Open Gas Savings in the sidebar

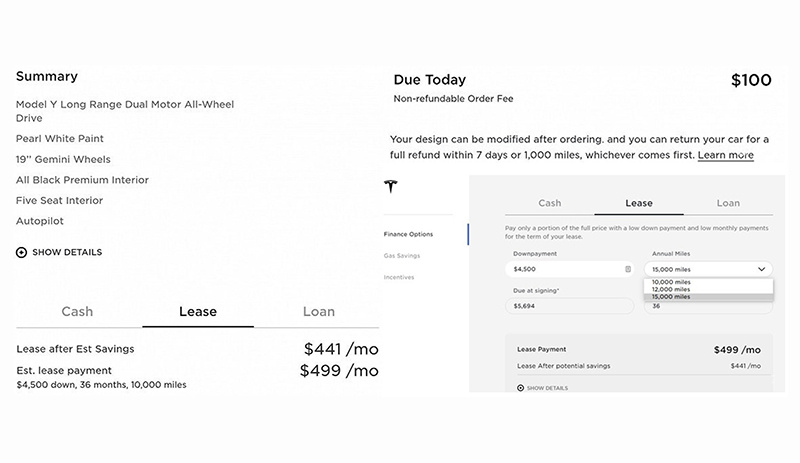(402, 256)
